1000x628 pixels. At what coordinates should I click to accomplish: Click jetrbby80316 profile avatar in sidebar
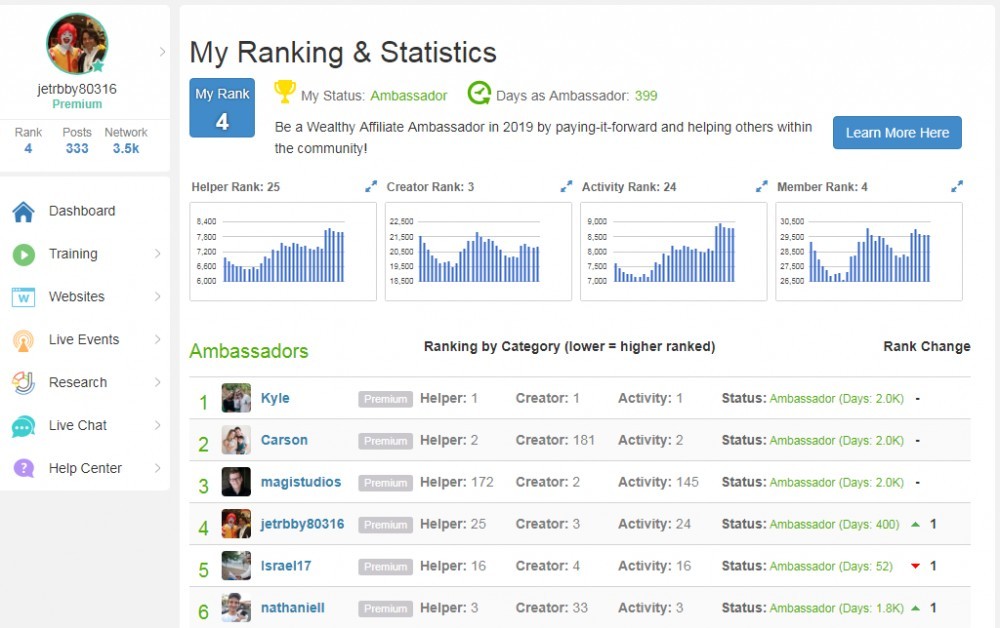tap(77, 44)
